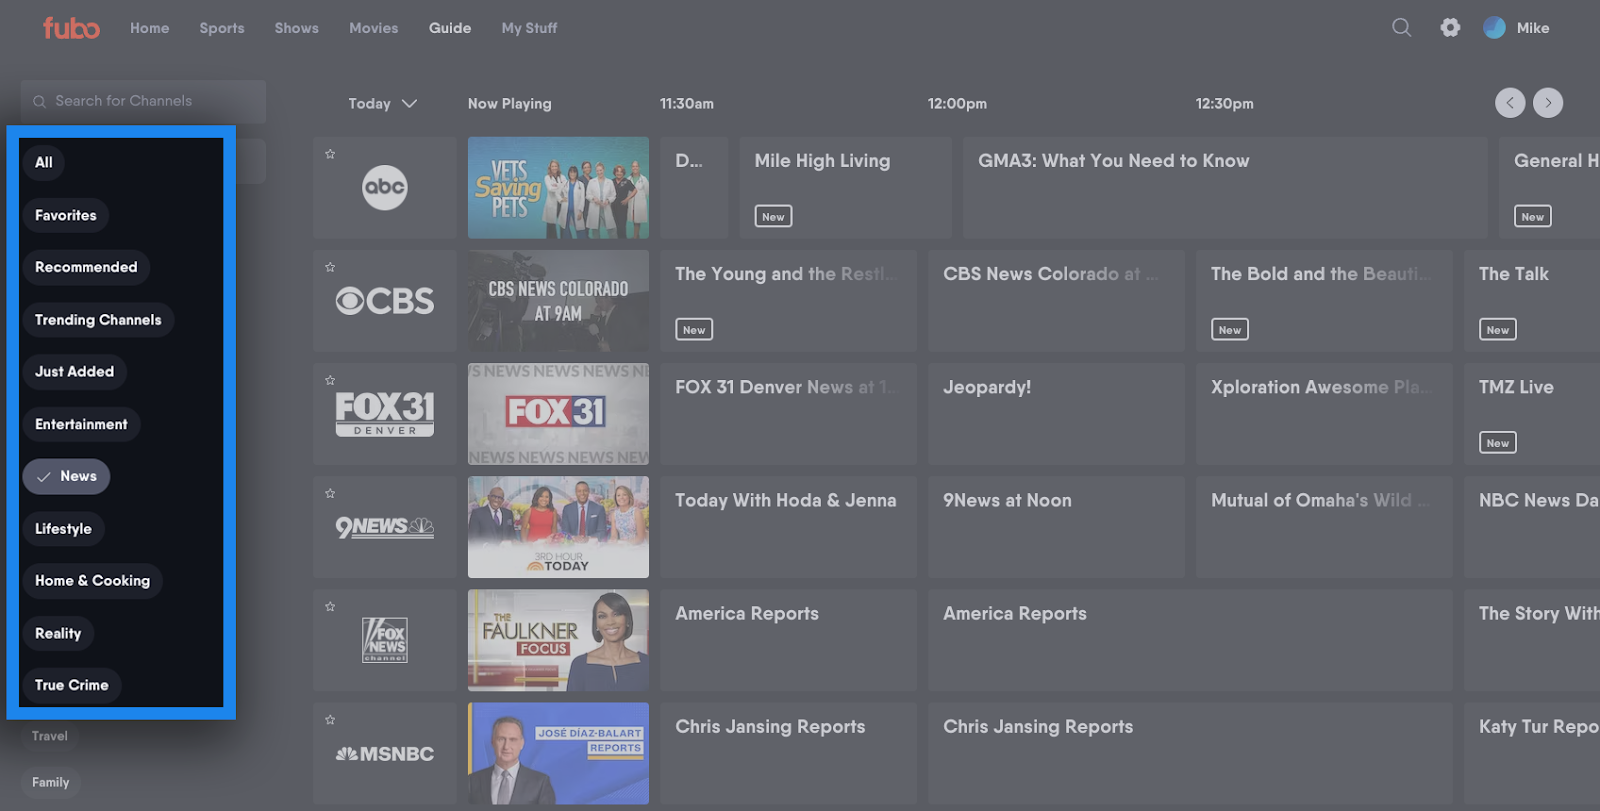The height and width of the screenshot is (811, 1600).
Task: Open Jeopardy! program listing
Action: pyautogui.click(x=1056, y=413)
